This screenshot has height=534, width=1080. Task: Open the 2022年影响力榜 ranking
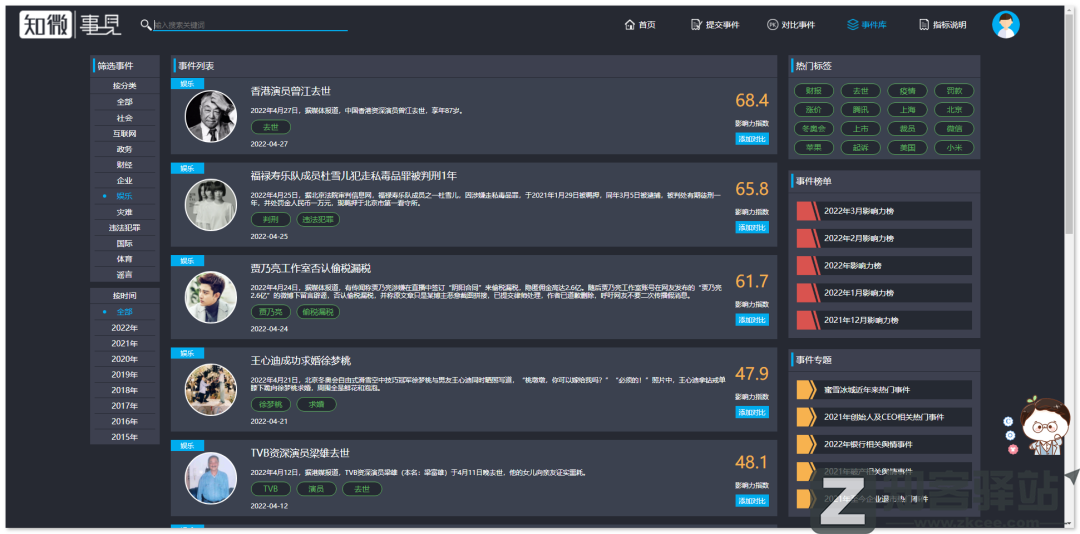(x=852, y=266)
